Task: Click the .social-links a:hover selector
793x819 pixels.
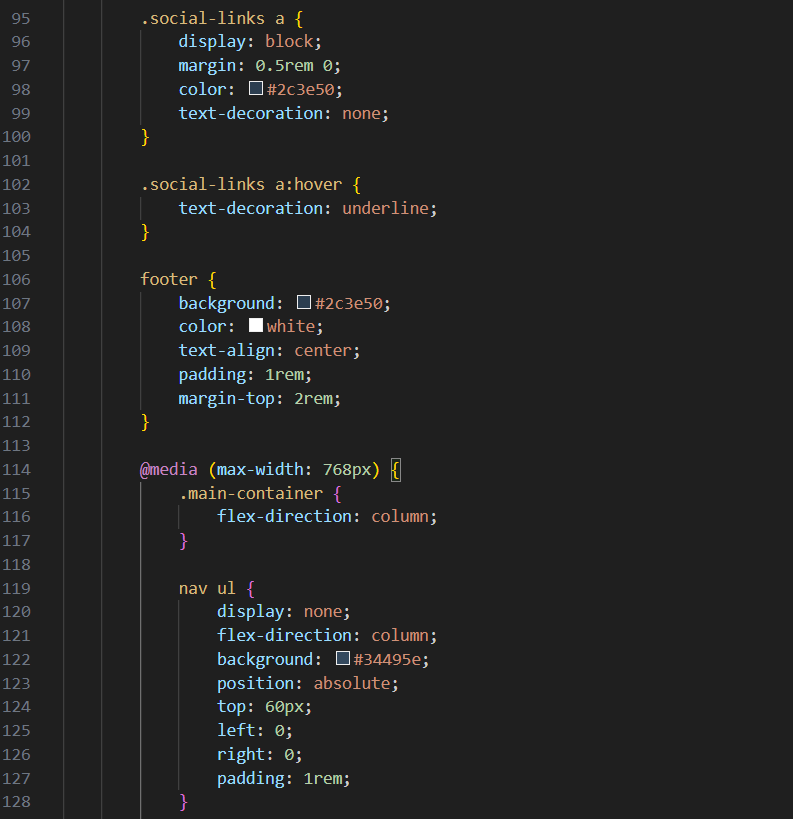Action: (x=240, y=184)
